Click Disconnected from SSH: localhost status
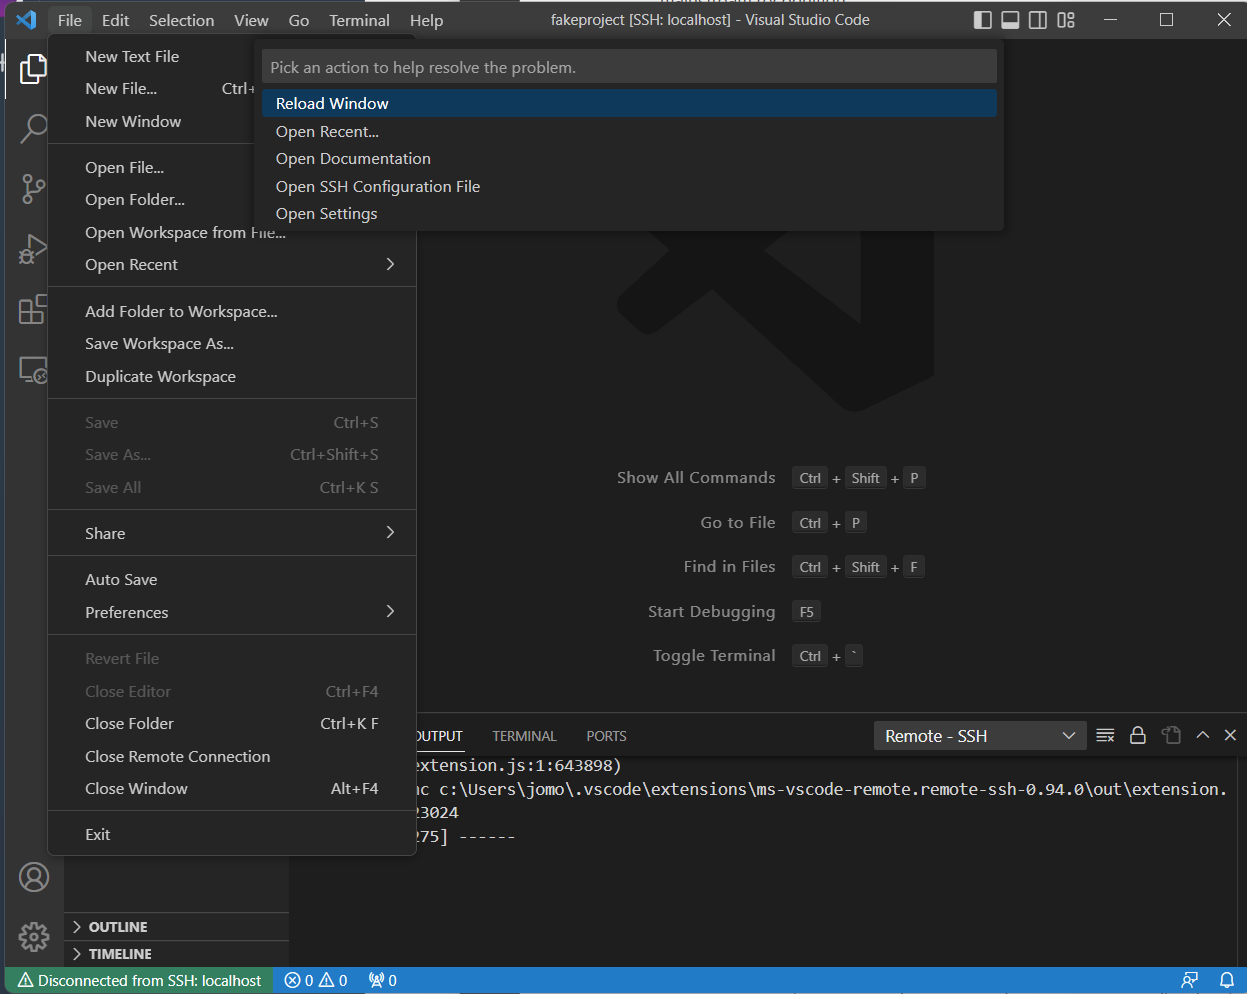The width and height of the screenshot is (1247, 994). [x=140, y=980]
